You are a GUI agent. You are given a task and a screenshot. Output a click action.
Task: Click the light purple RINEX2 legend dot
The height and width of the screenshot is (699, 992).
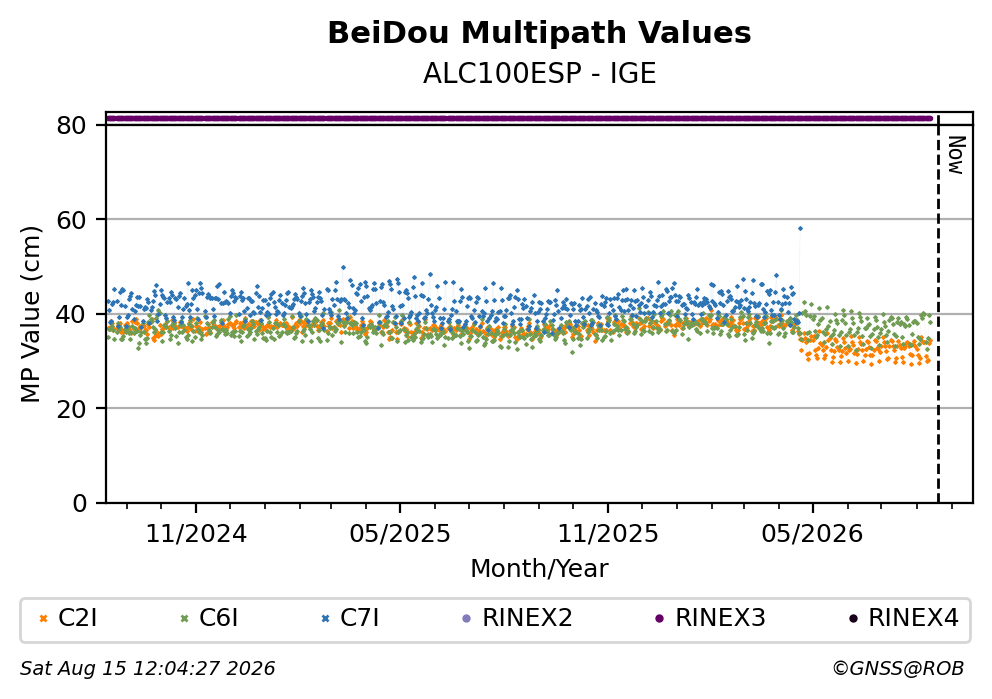pyautogui.click(x=467, y=619)
